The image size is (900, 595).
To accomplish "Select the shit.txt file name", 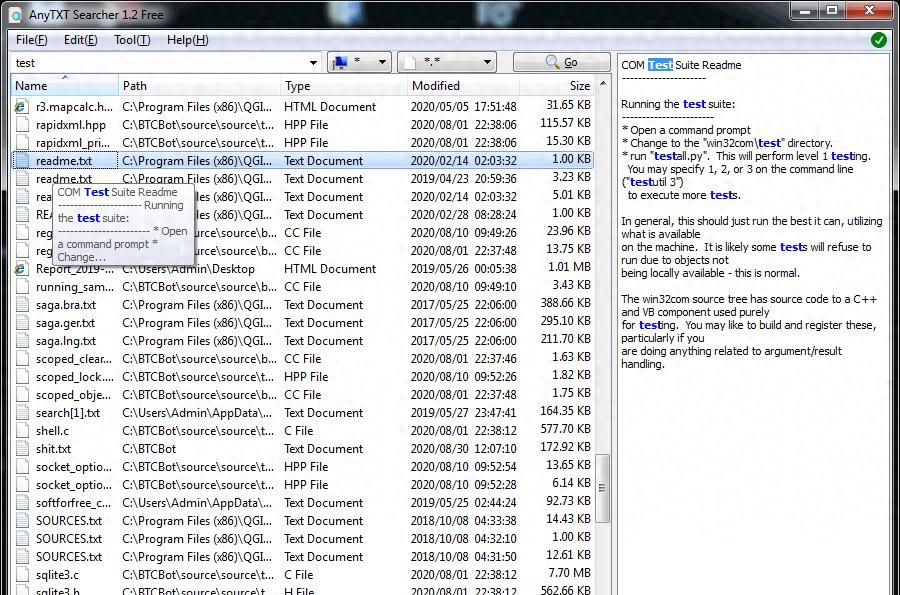I will pyautogui.click(x=53, y=449).
